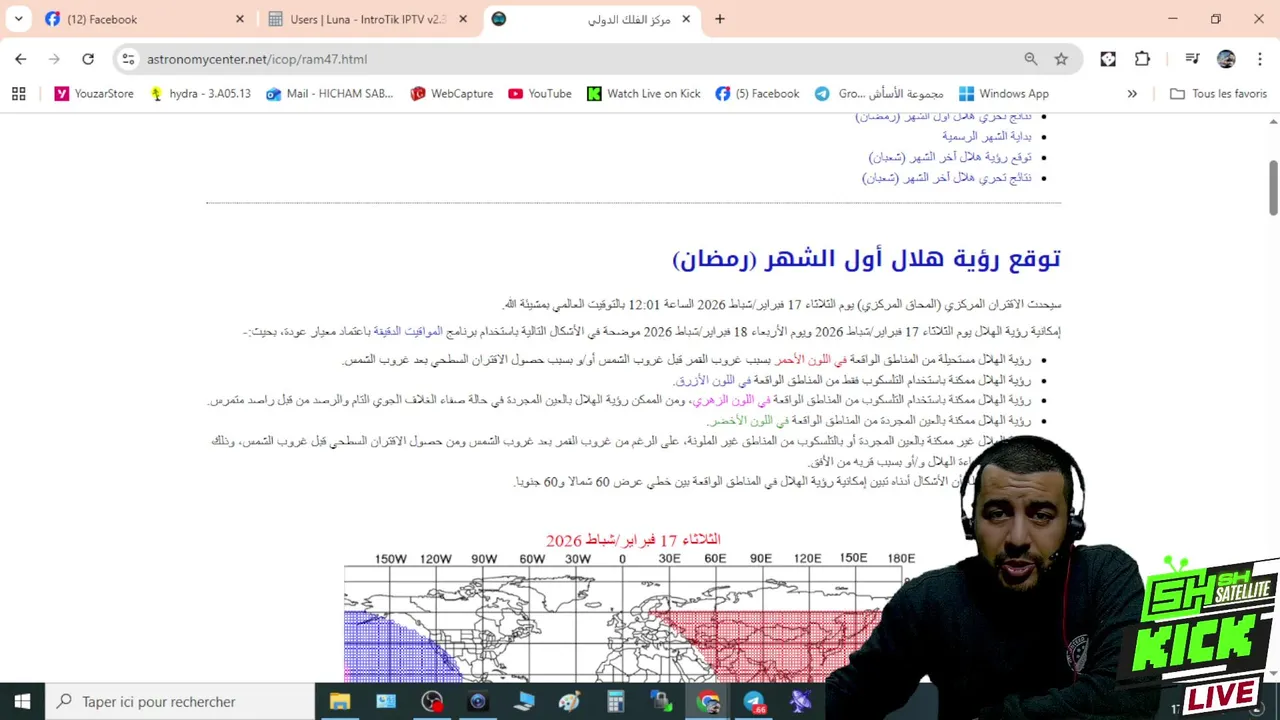Open Tous les favoris folder
The width and height of the screenshot is (1280, 720).
[1218, 93]
